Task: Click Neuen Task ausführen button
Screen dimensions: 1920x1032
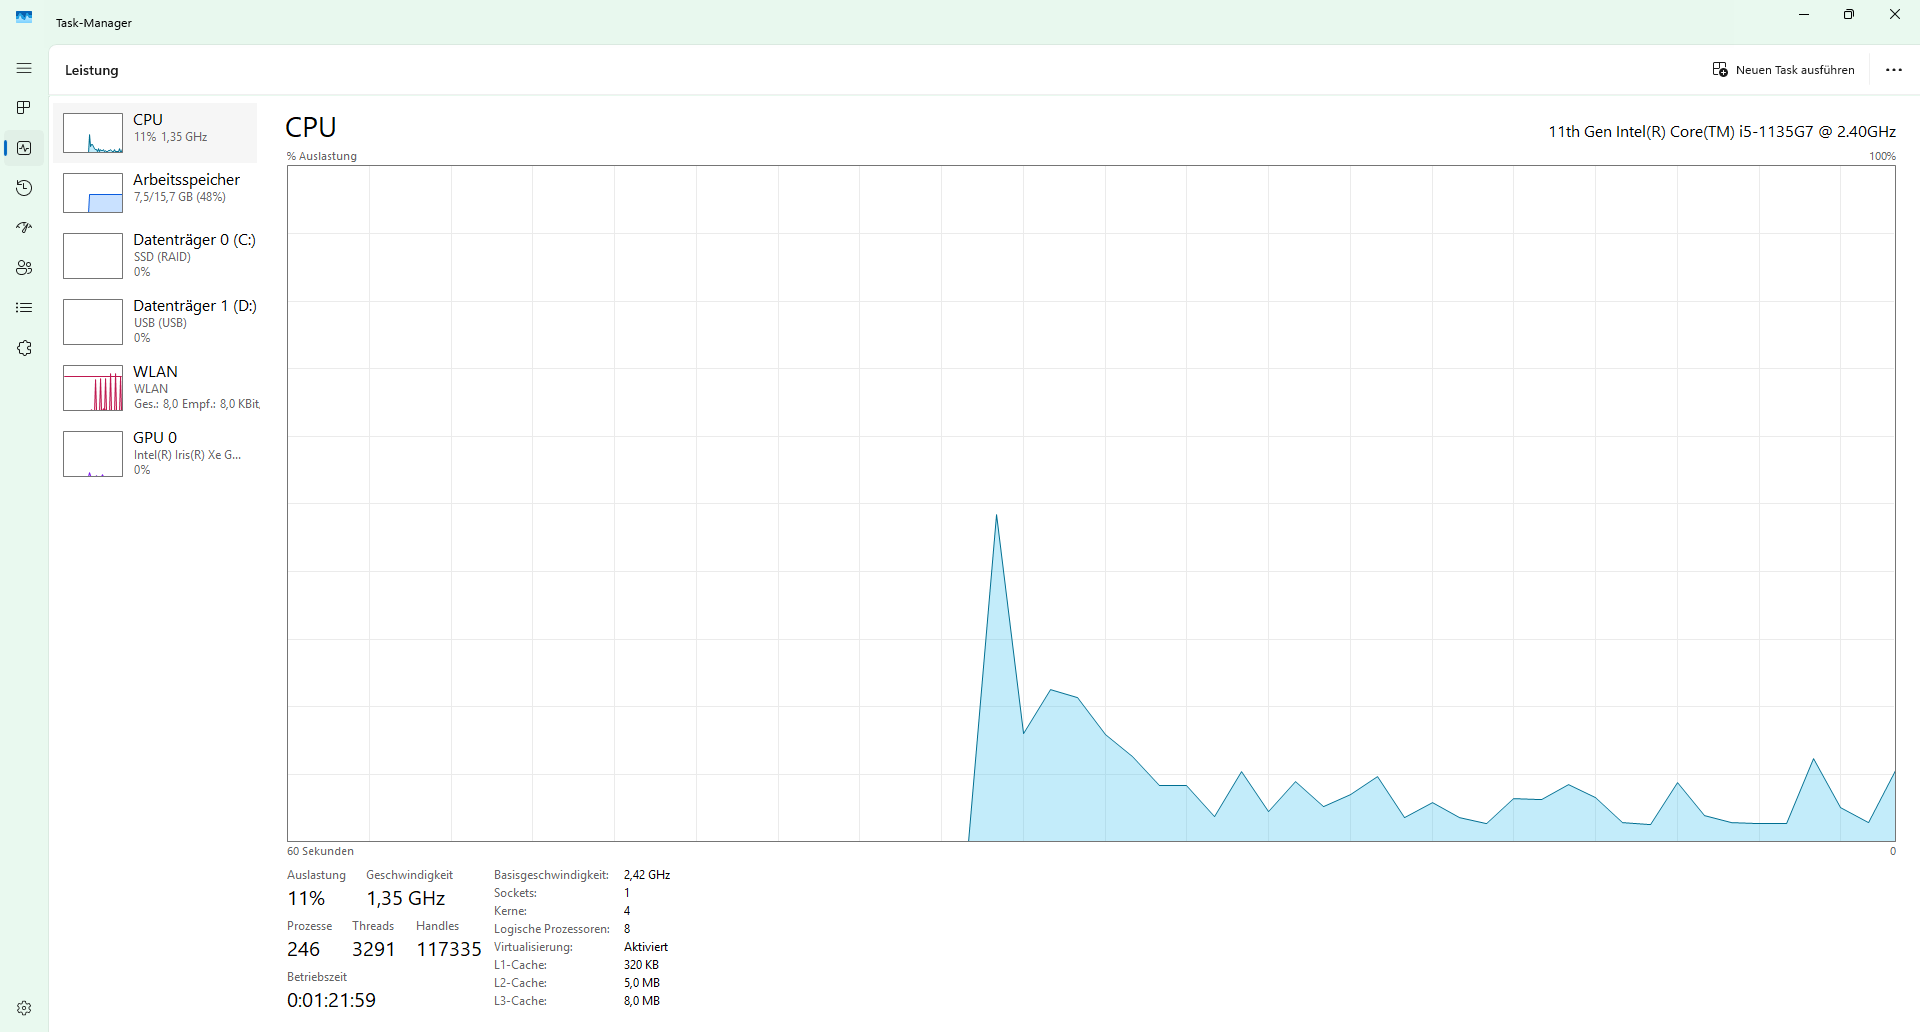Action: coord(1784,70)
